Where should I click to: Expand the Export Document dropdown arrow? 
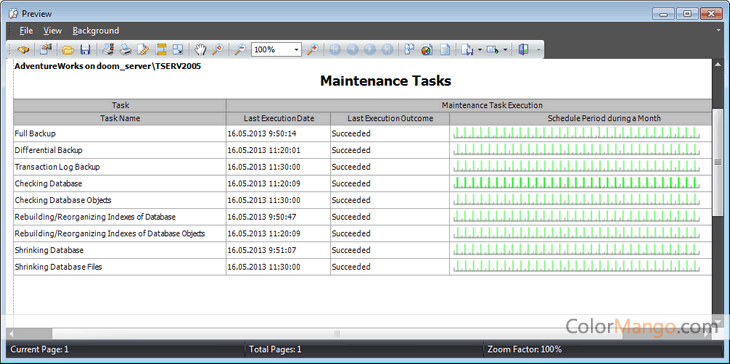(480, 49)
